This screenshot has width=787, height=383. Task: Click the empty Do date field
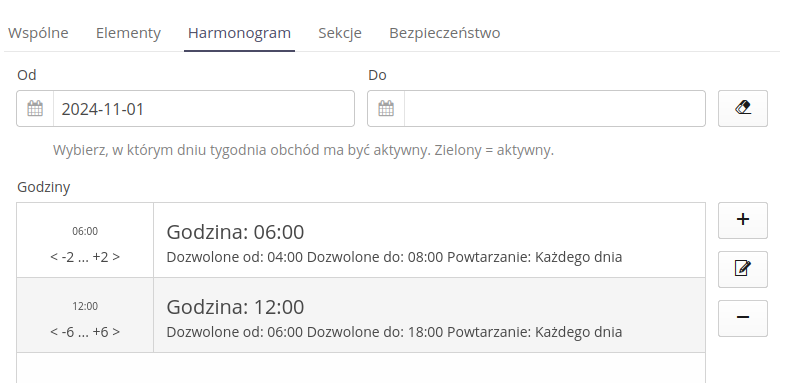click(555, 108)
